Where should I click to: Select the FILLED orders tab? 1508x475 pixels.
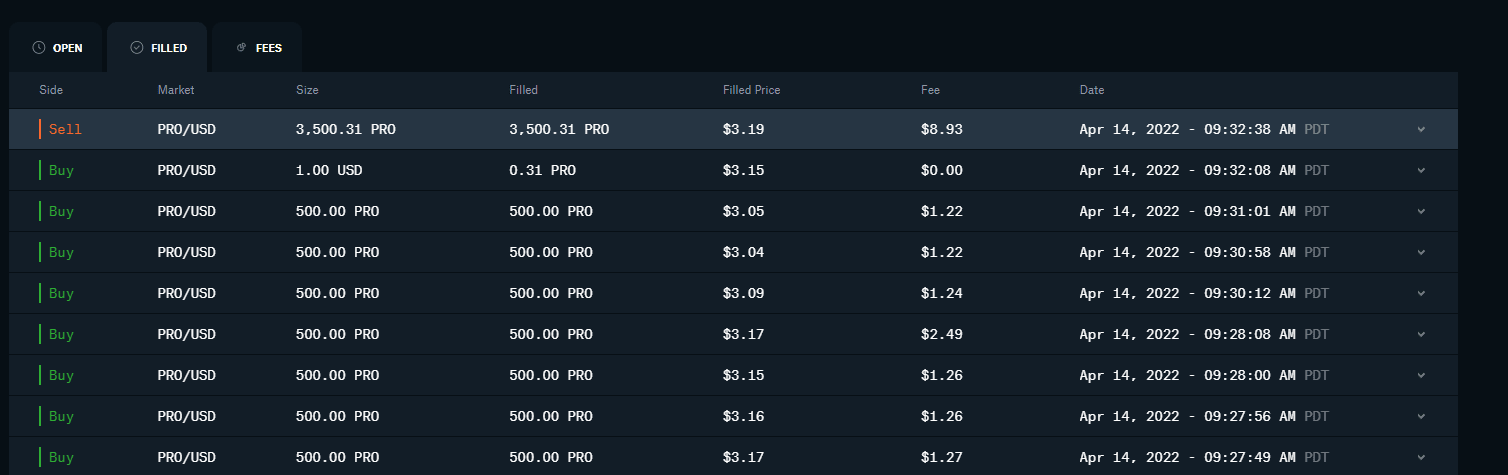point(158,48)
